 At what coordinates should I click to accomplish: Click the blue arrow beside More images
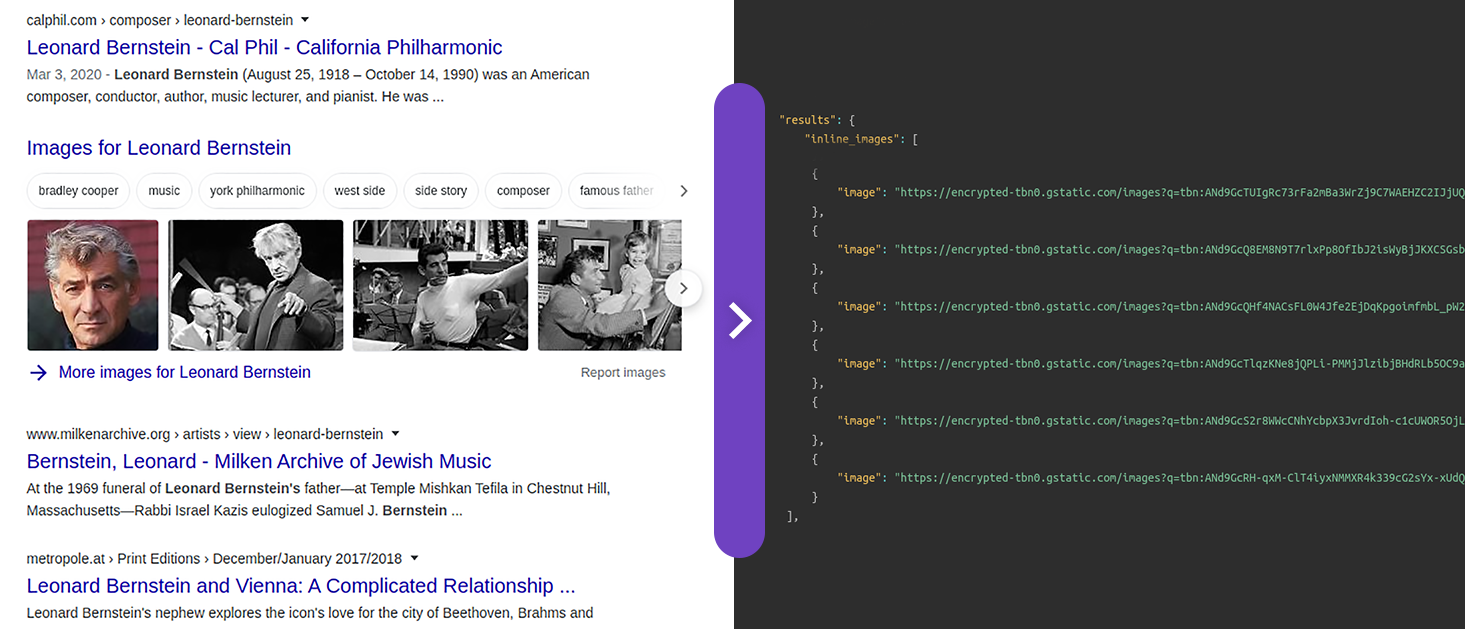pyautogui.click(x=37, y=371)
